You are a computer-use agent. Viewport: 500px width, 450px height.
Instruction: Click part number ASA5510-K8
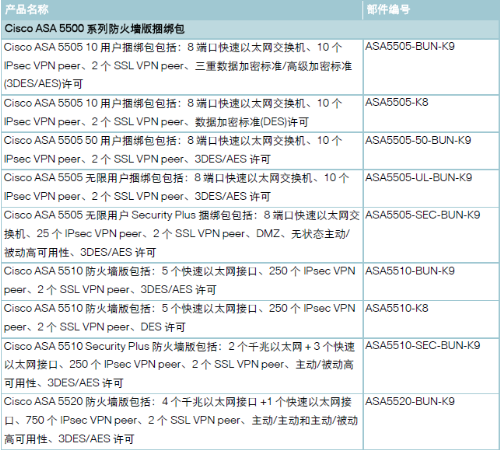pyautogui.click(x=397, y=308)
